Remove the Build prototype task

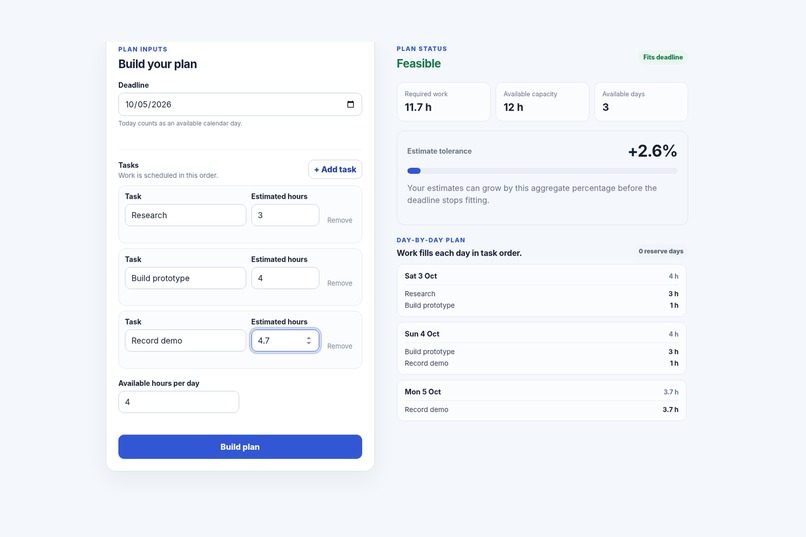(340, 283)
